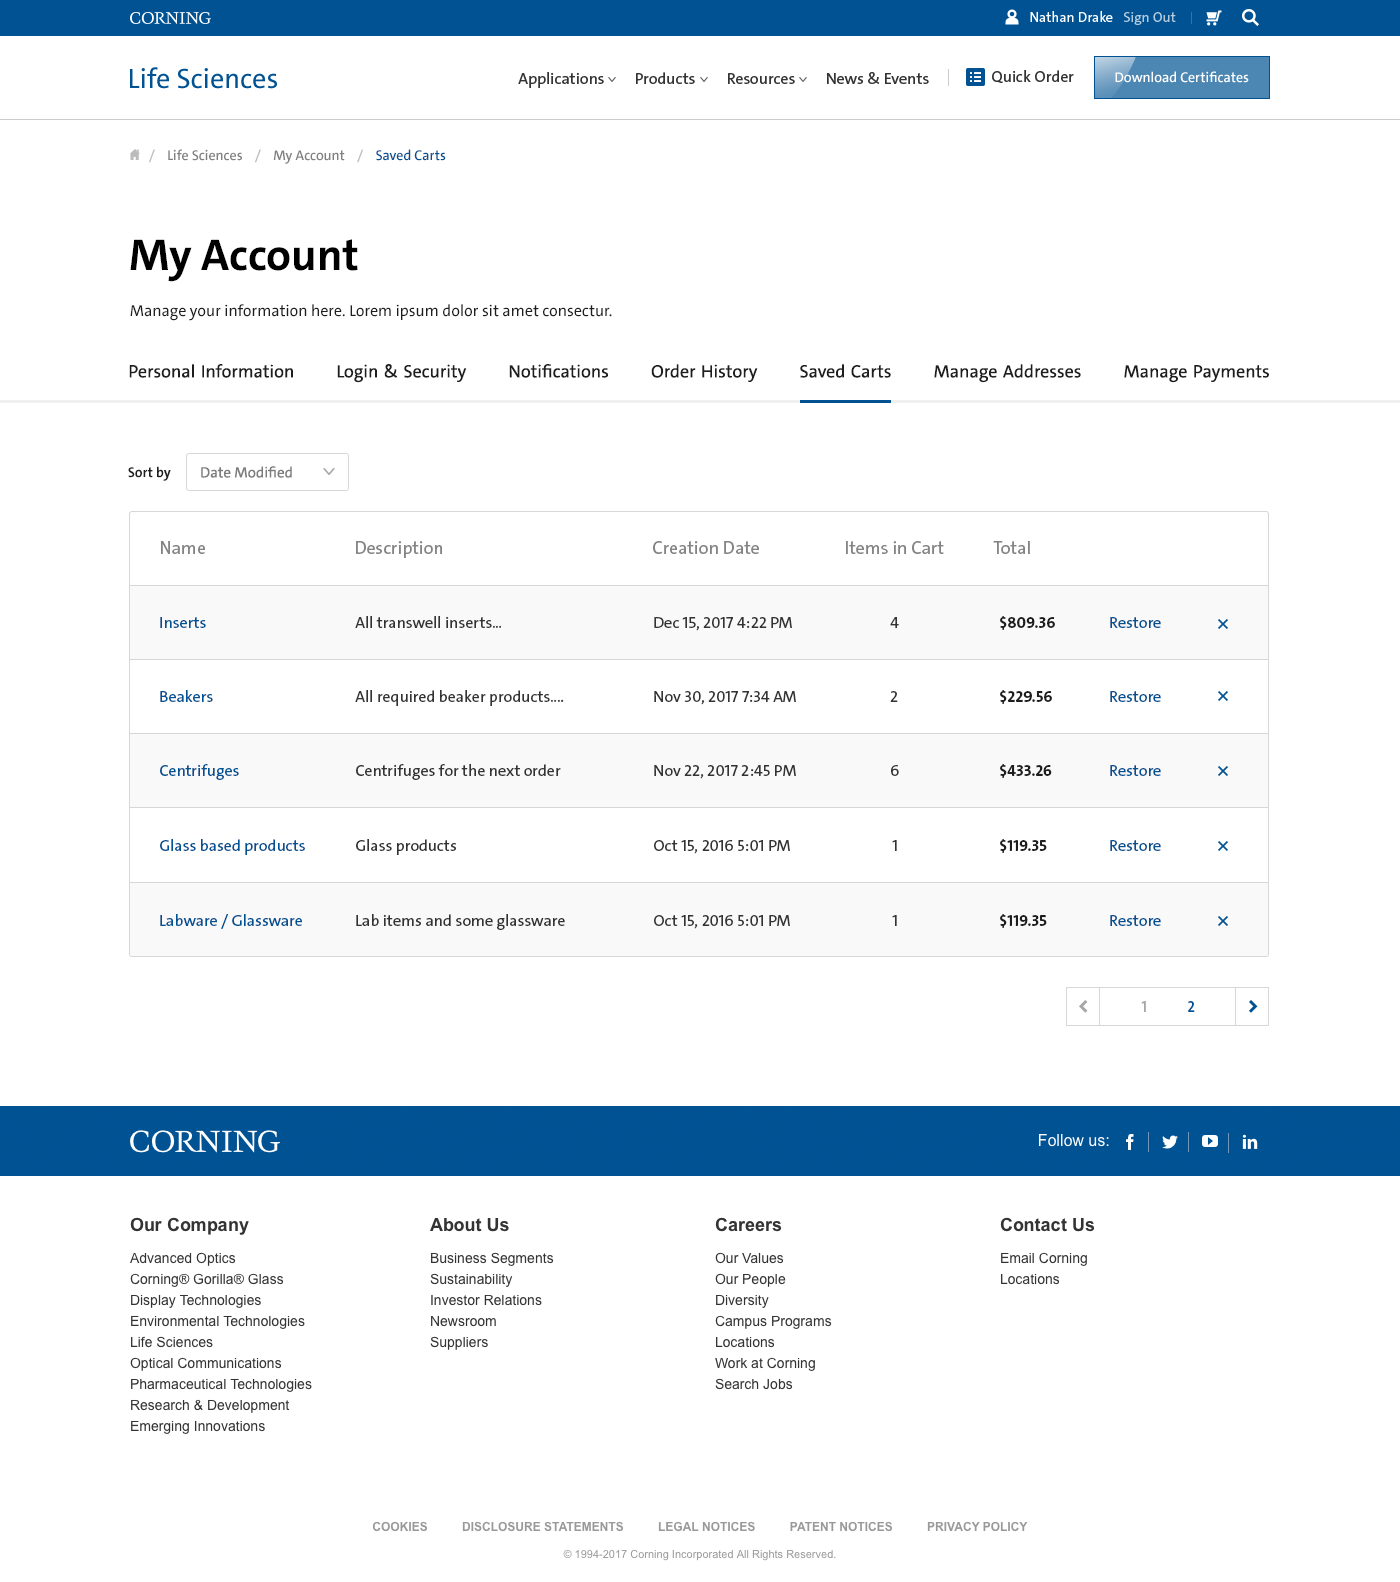Image resolution: width=1400 pixels, height=1582 pixels.
Task: Open the Glass based products link
Action: pos(232,846)
